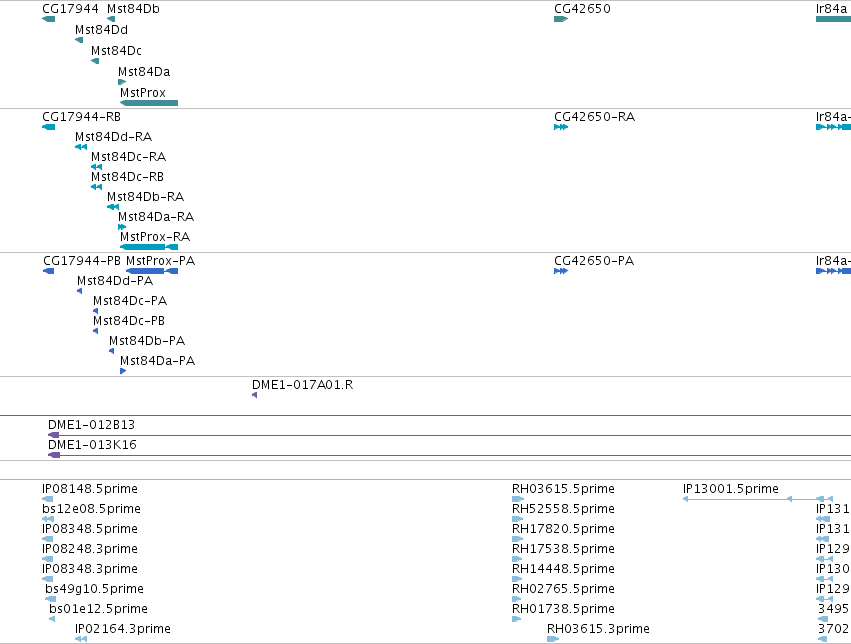The height and width of the screenshot is (644, 851).
Task: Click the Mst84Db gene label
Action: coord(134,9)
